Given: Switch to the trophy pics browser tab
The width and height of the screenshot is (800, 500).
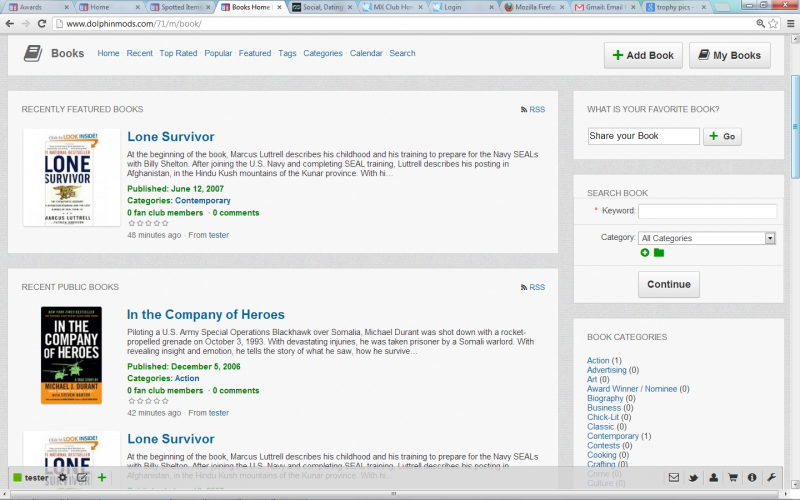Looking at the screenshot, I should (676, 7).
